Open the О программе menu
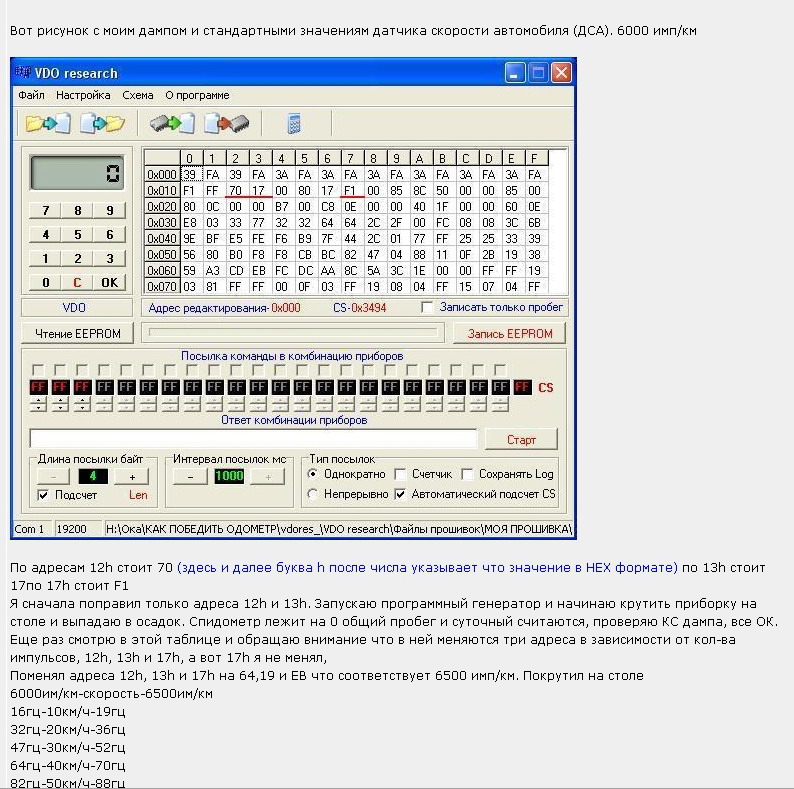 click(197, 95)
